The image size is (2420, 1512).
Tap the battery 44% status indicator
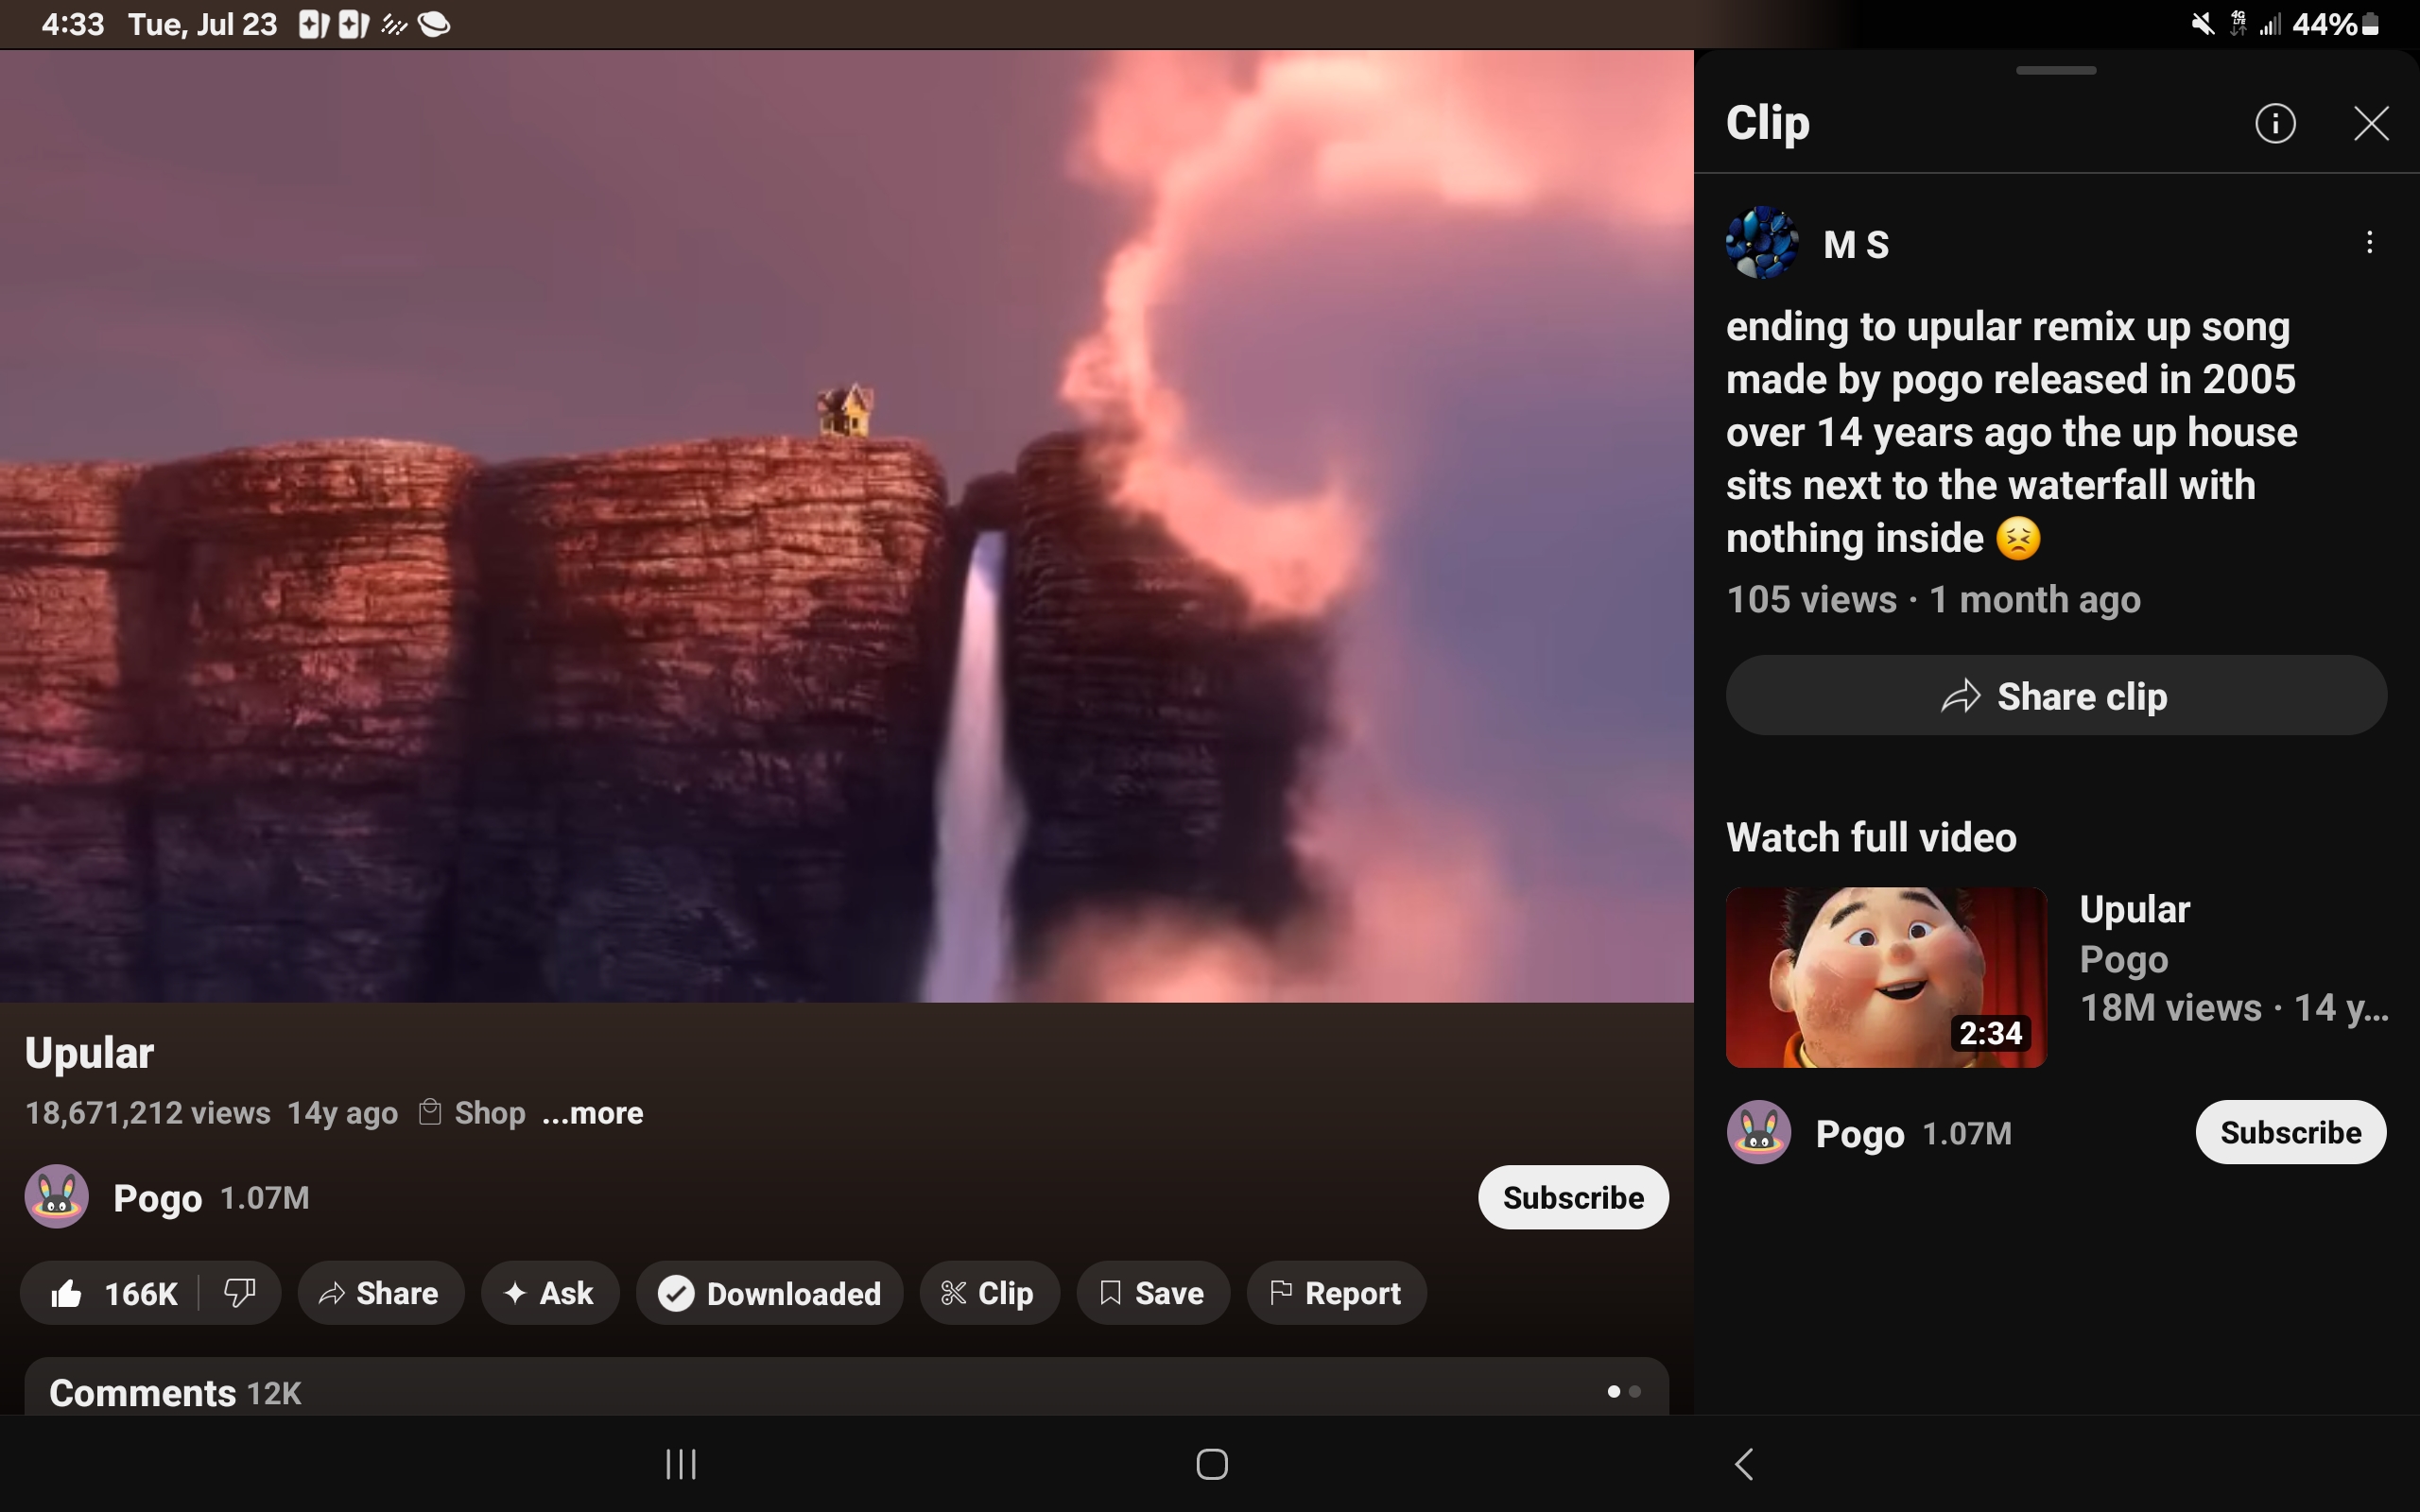click(2336, 24)
